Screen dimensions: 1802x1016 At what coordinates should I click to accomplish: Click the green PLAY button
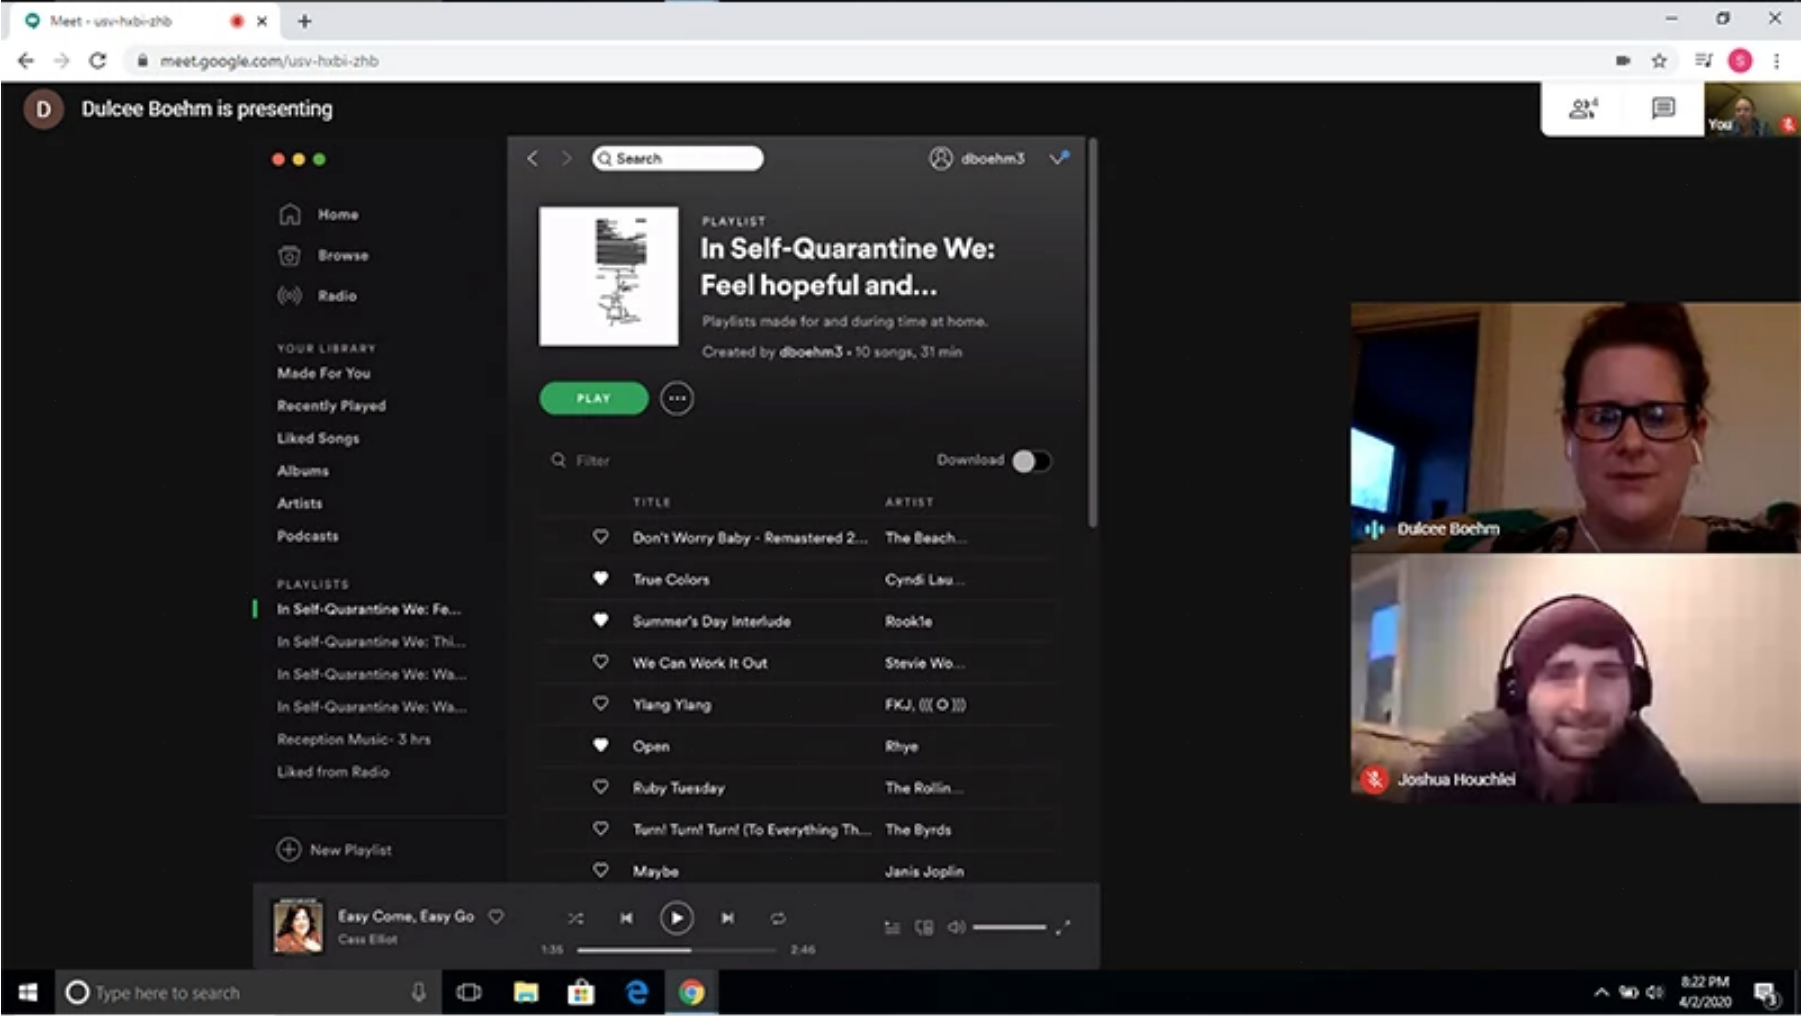pyautogui.click(x=593, y=398)
